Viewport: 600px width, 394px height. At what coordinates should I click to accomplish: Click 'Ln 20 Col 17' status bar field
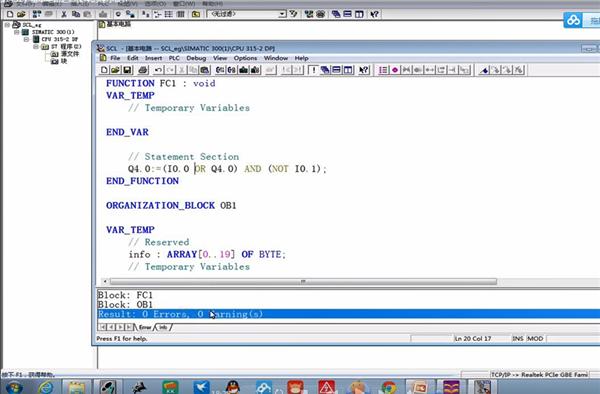[x=473, y=339]
